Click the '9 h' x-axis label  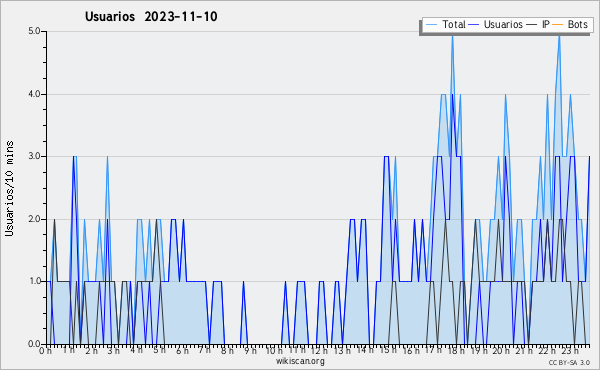coord(250,351)
